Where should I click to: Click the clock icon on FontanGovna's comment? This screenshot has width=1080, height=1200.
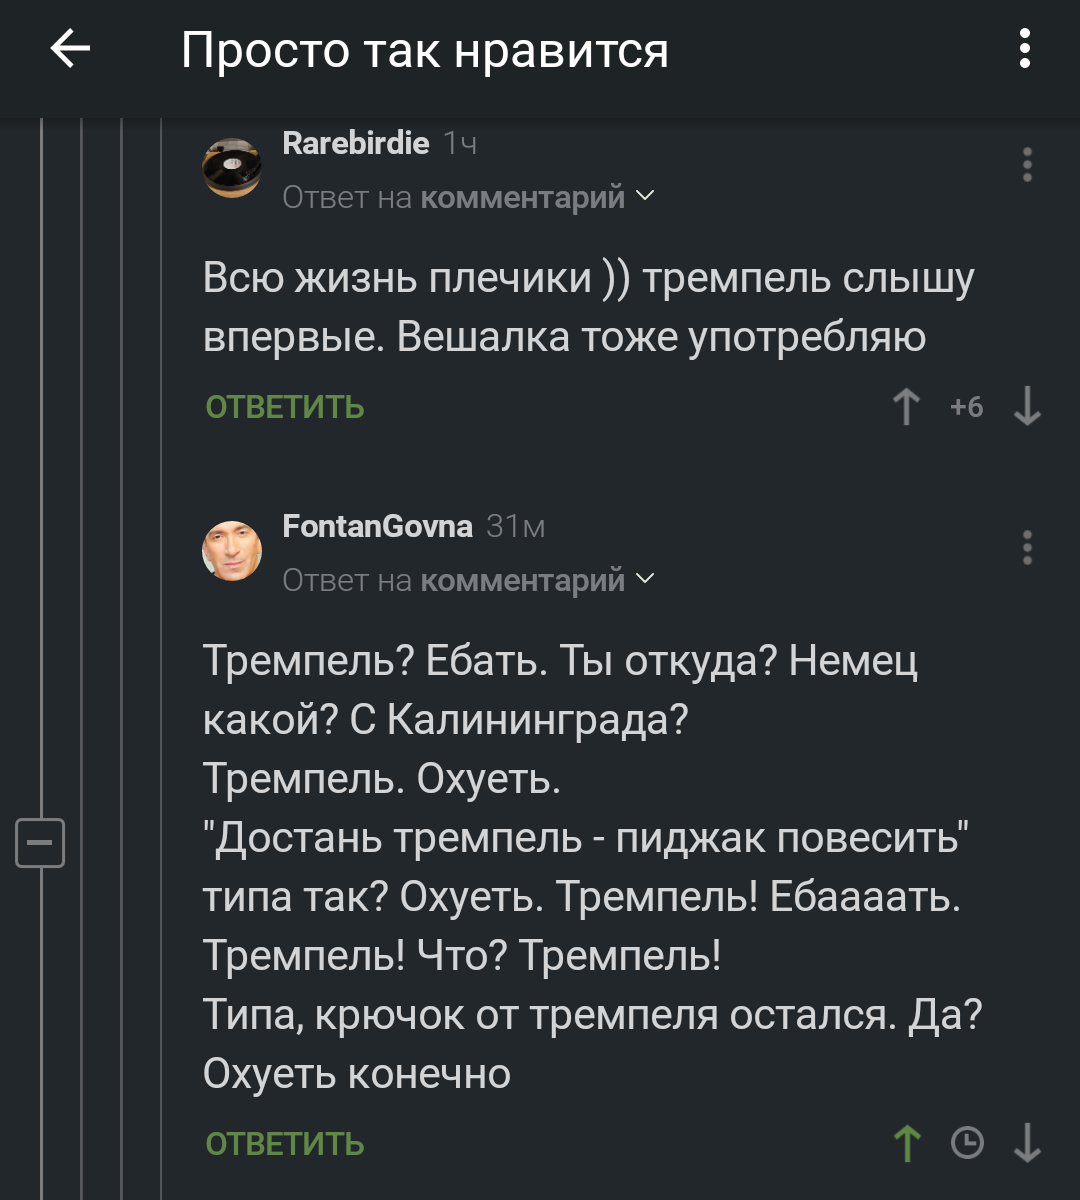(967, 1143)
